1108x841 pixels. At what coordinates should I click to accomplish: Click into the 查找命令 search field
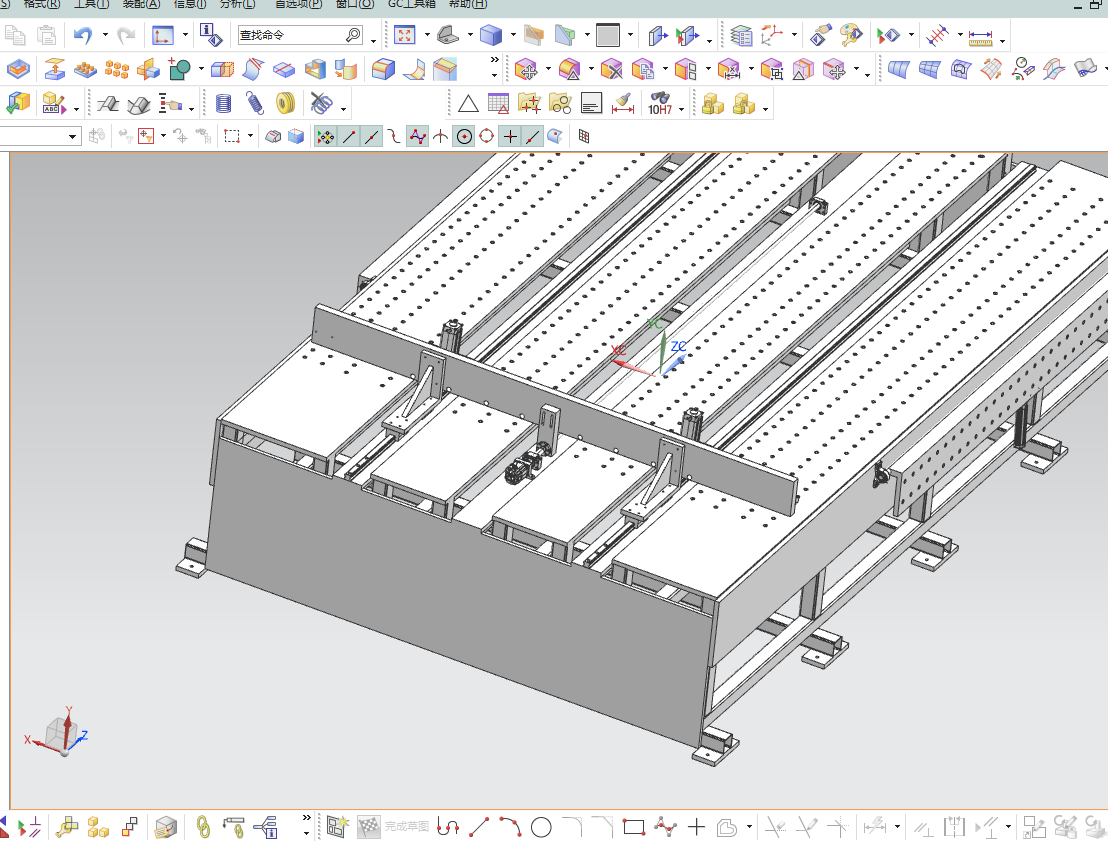(x=300, y=35)
